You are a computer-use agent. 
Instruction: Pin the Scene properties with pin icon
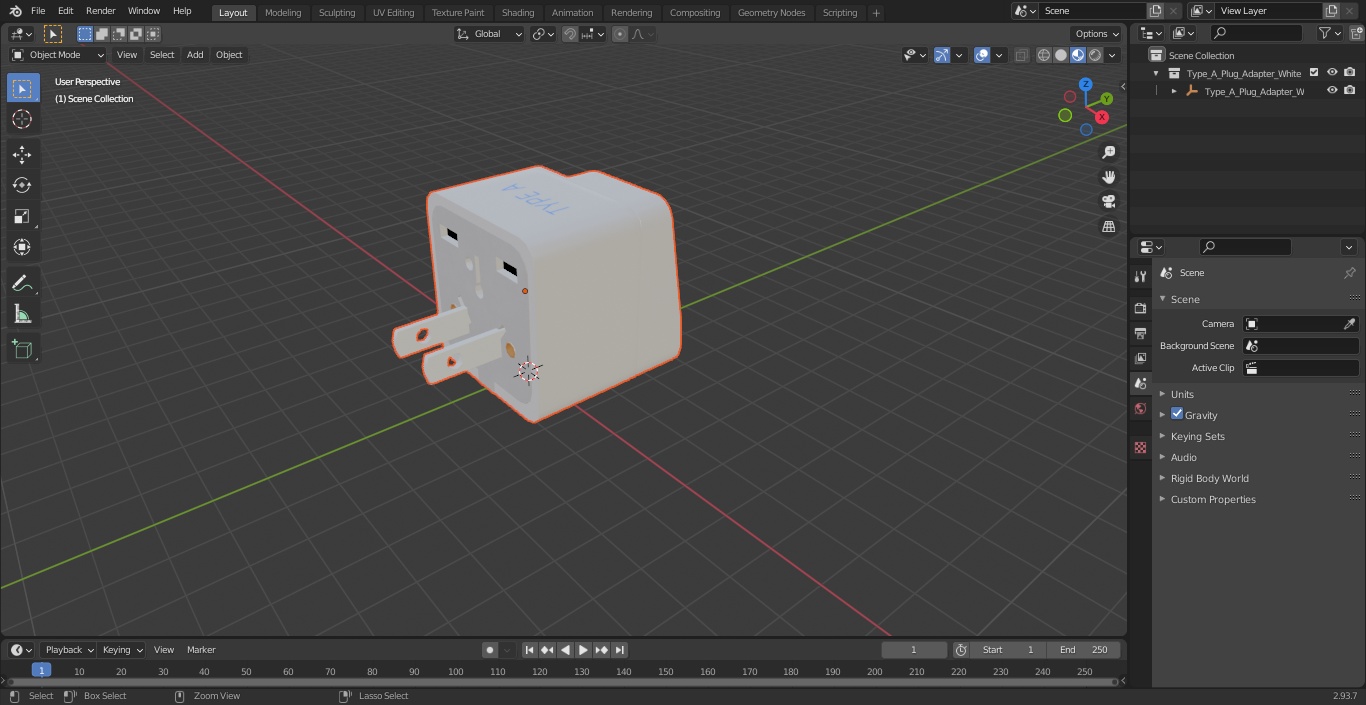tap(1349, 273)
